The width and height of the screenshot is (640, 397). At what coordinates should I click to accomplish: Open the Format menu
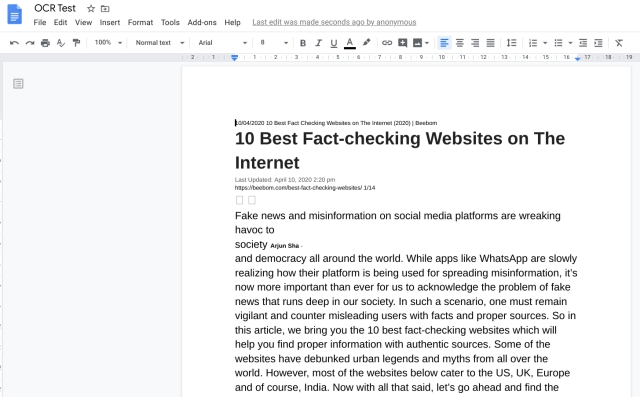click(x=140, y=22)
